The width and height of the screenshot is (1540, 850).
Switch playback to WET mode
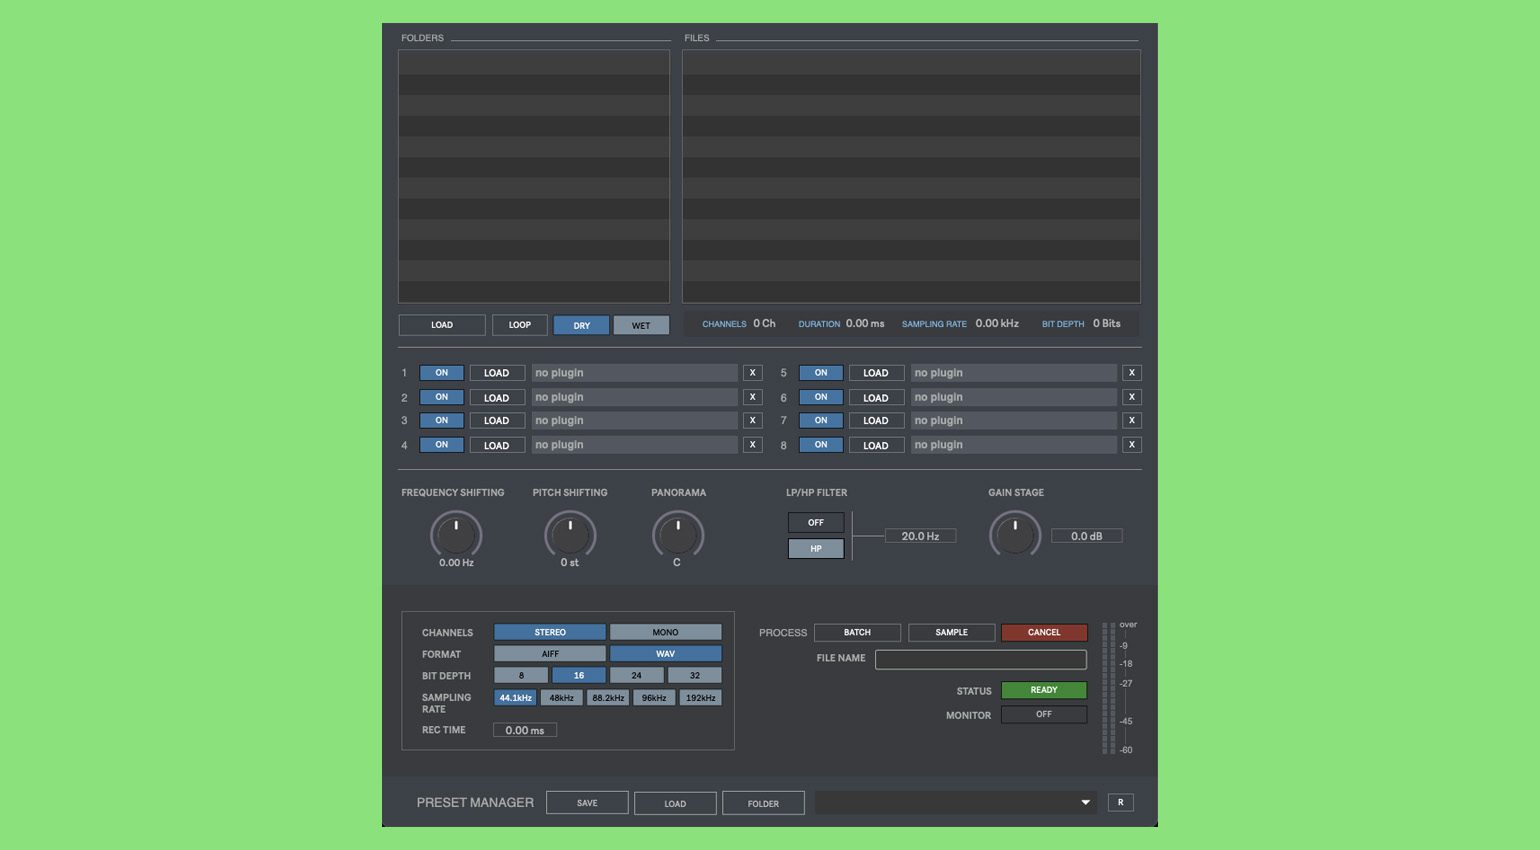point(641,325)
